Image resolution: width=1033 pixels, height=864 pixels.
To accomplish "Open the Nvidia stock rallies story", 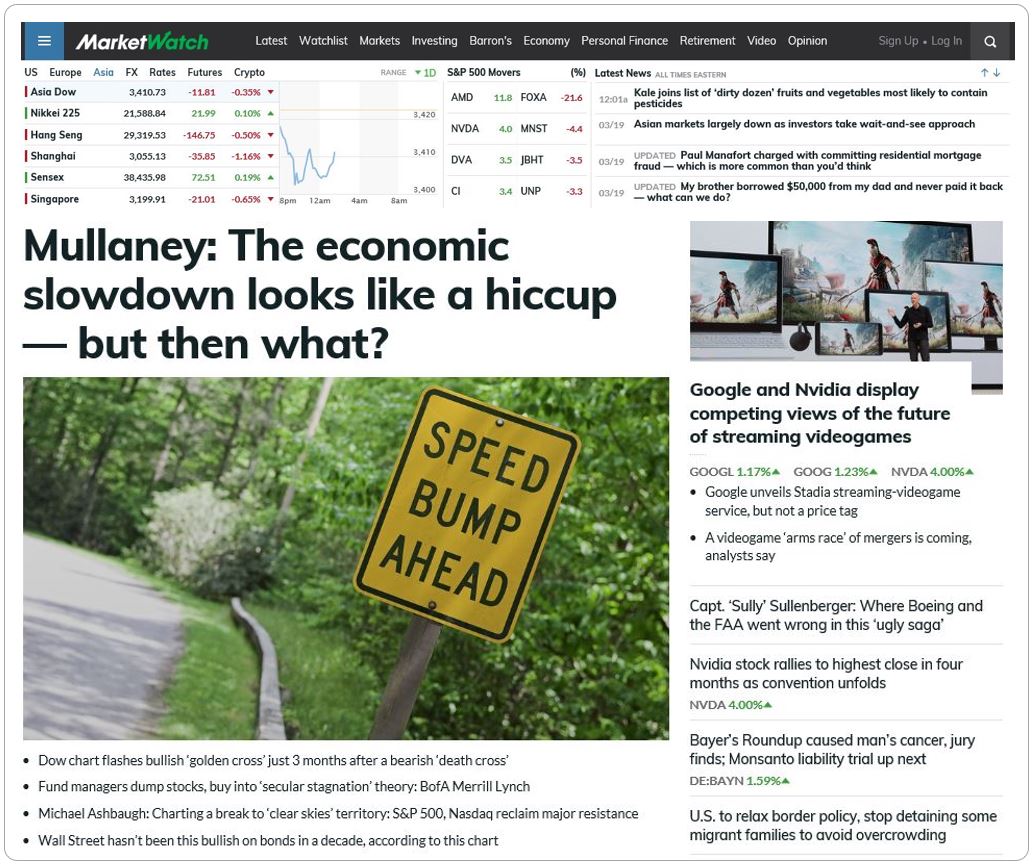I will (826, 674).
